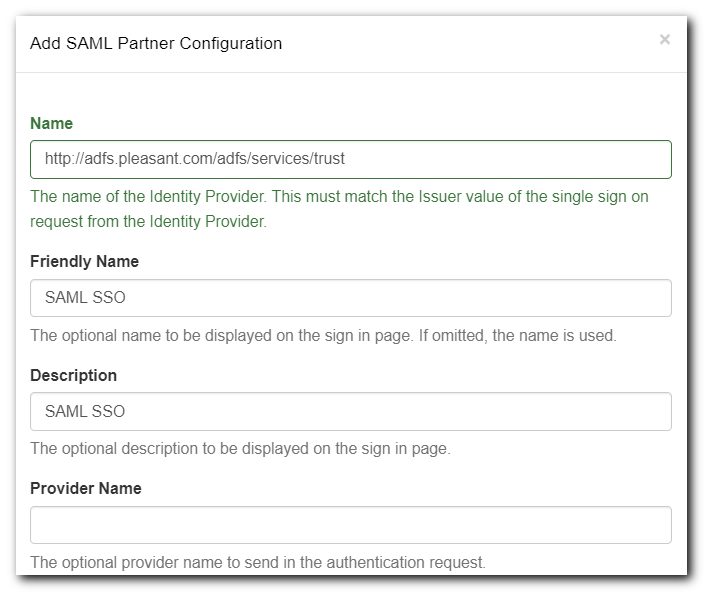
Task: Click the Name input field
Action: coord(351,159)
